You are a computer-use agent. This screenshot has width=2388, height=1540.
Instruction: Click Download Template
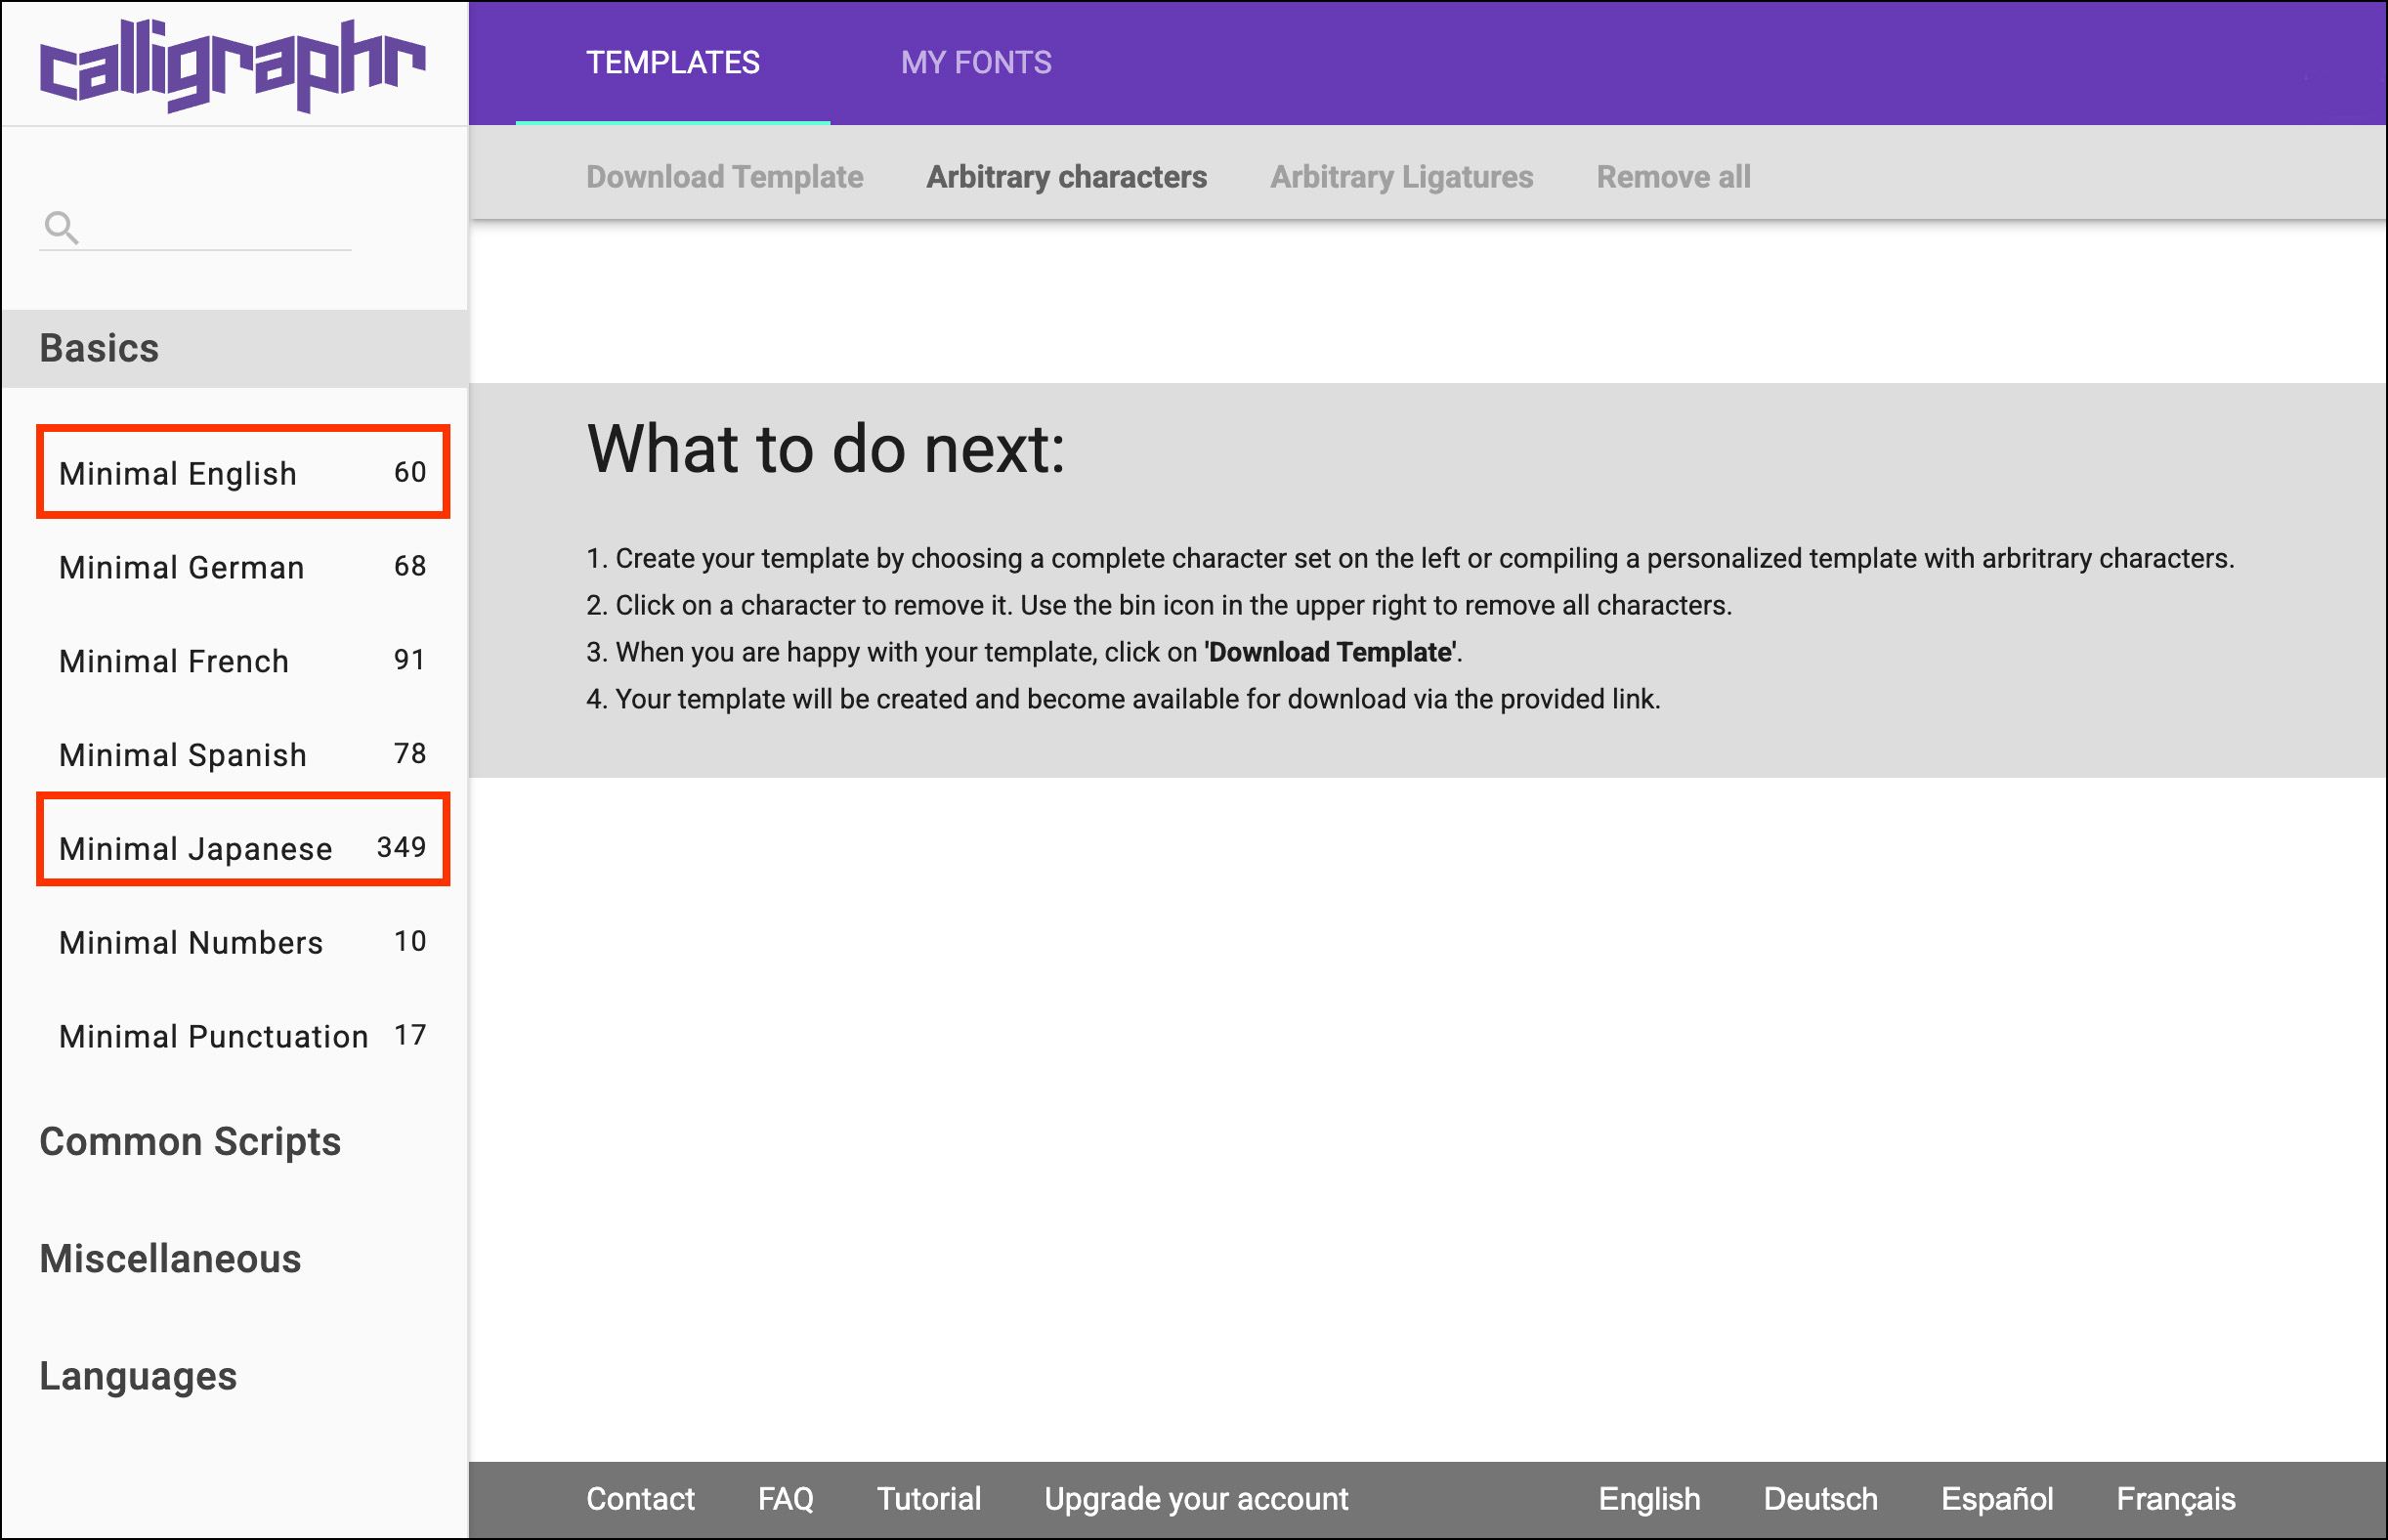point(724,177)
